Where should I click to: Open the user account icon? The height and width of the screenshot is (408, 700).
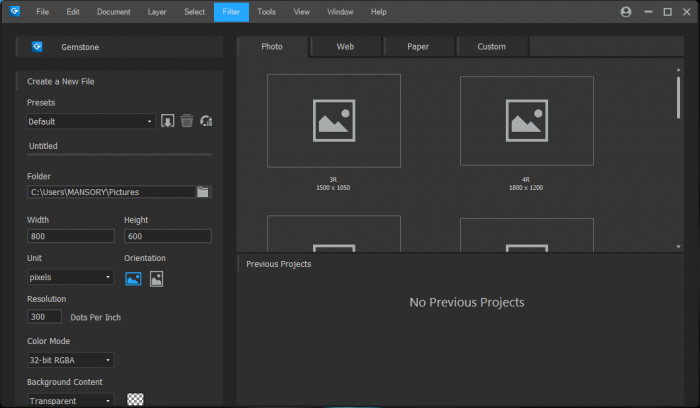pyautogui.click(x=626, y=12)
